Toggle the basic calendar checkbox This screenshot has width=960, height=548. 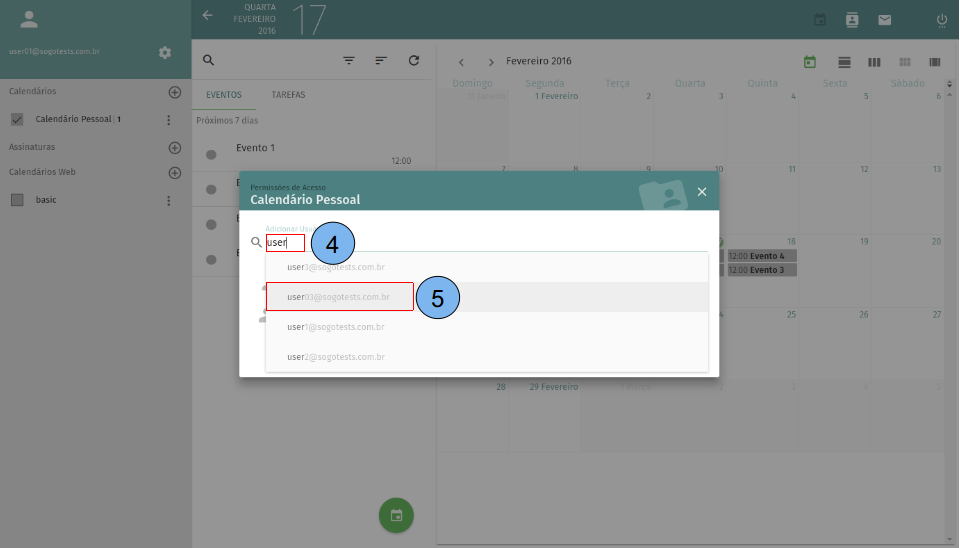click(17, 200)
